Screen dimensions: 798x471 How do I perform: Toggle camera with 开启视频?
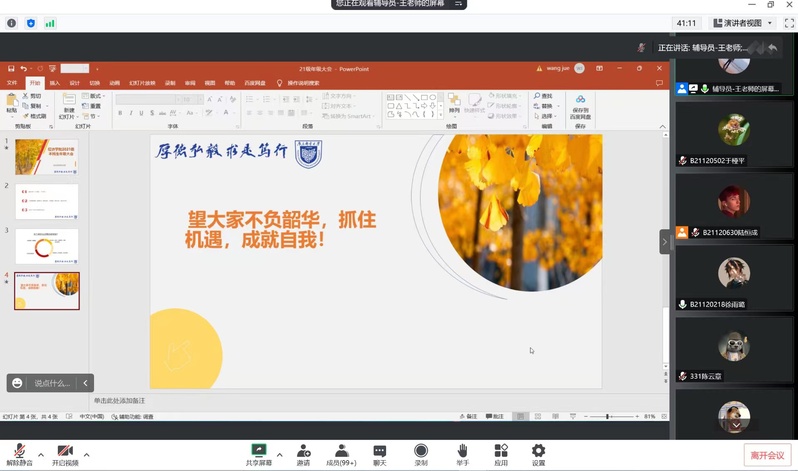66,452
